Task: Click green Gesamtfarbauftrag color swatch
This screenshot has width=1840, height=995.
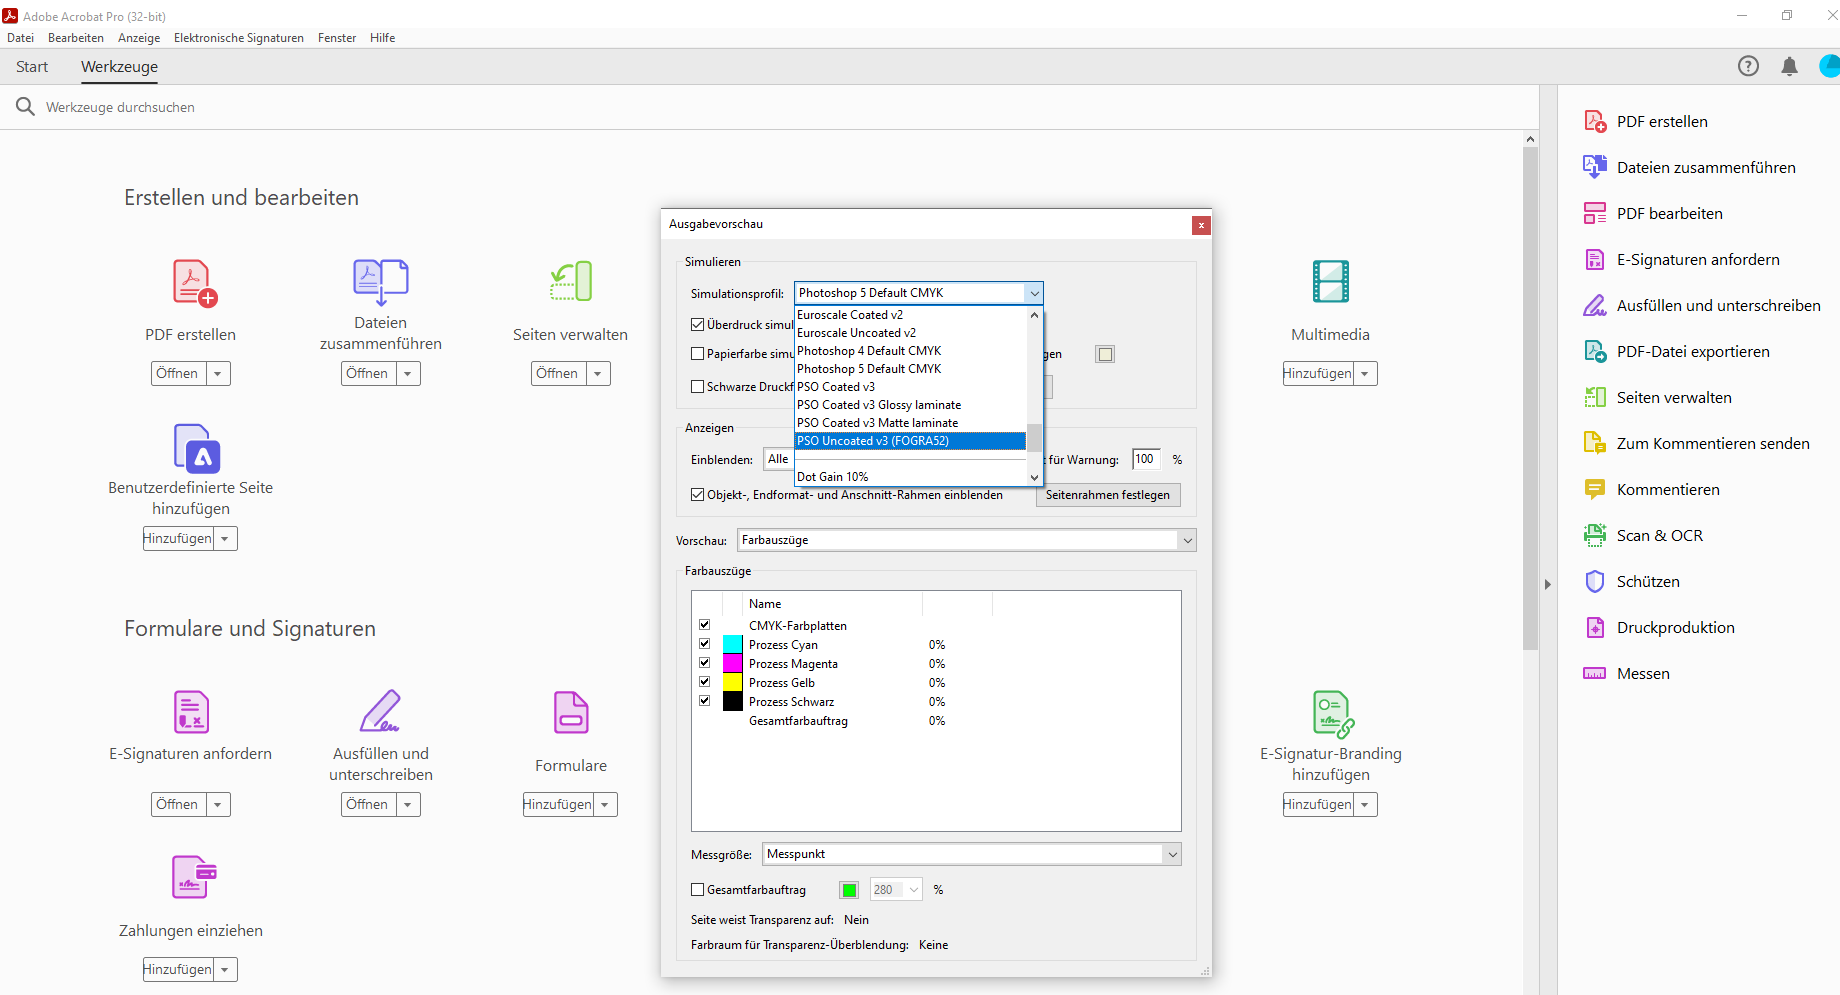Action: click(849, 890)
